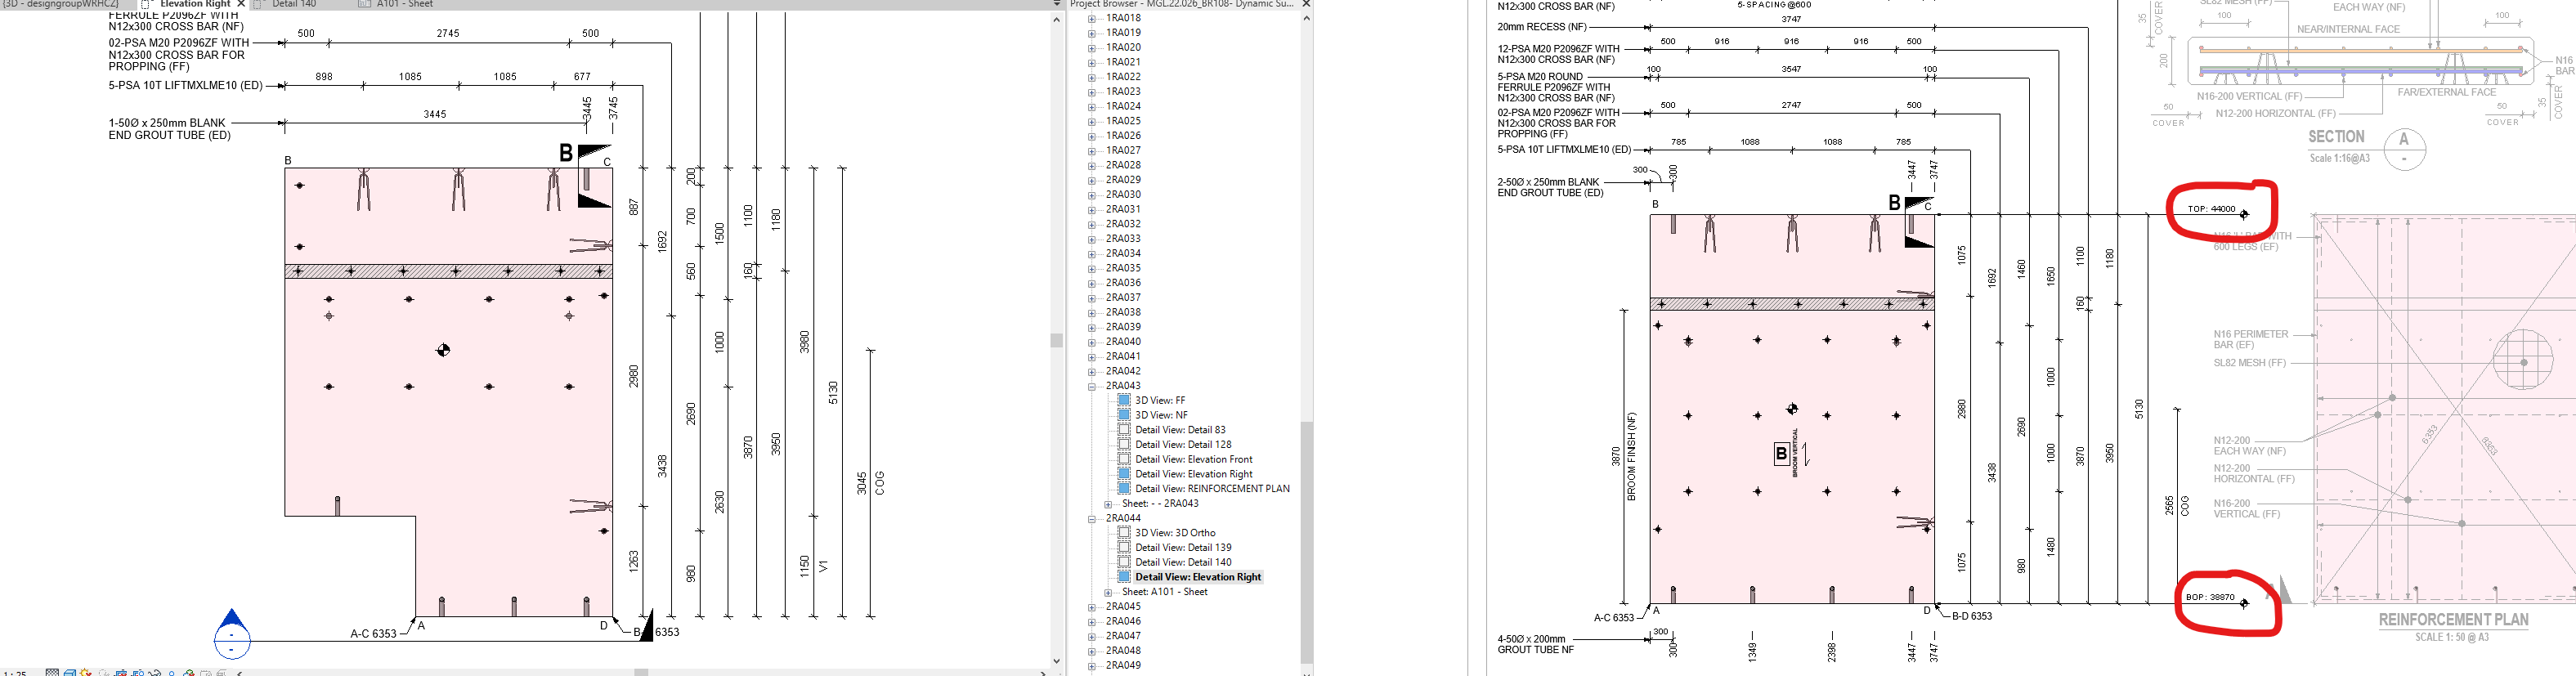Open the view tabs overflow dropdown arrow
The image size is (2576, 676).
click(1057, 4)
